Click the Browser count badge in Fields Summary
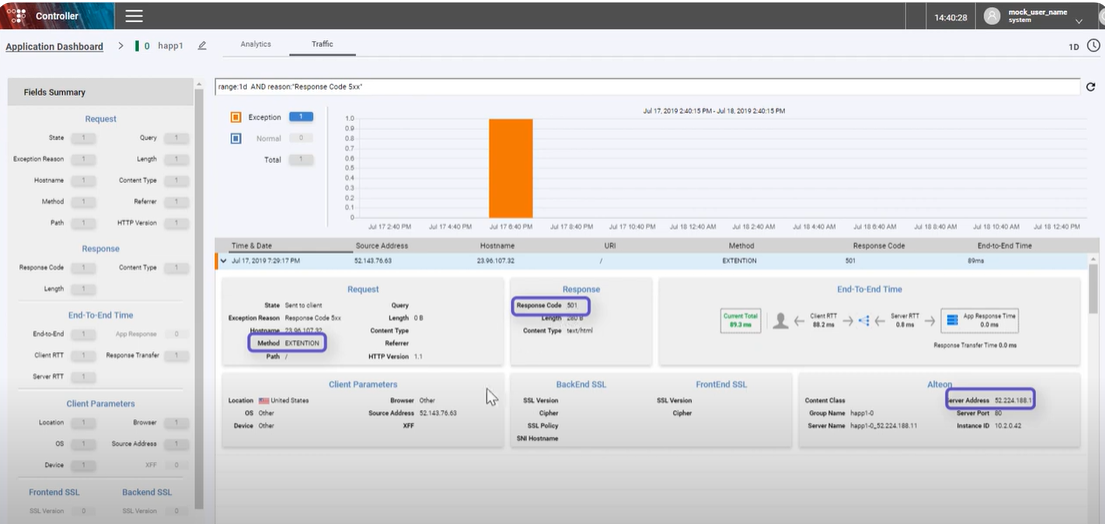Viewport: 1105px width, 524px height. pos(176,423)
